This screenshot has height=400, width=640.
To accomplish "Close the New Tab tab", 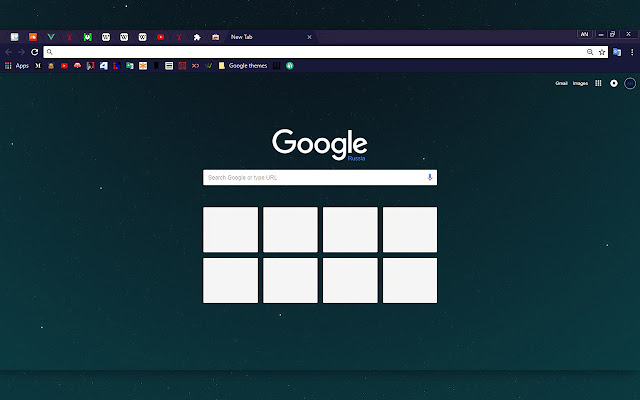I will point(309,37).
